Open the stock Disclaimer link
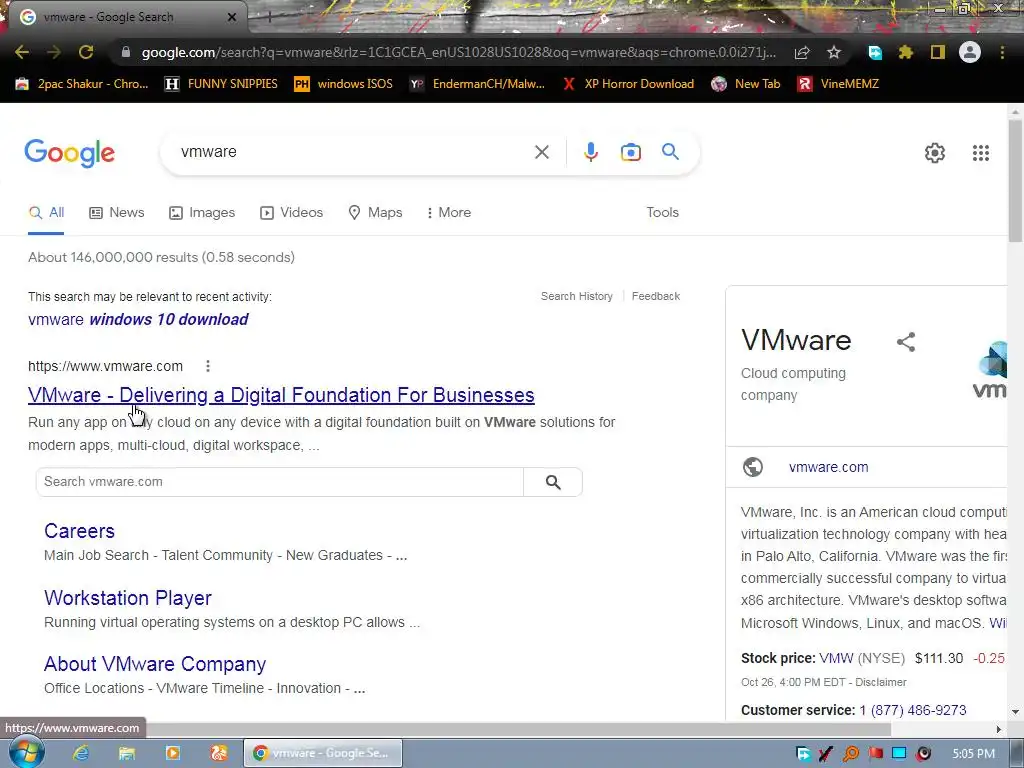Viewport: 1024px width, 768px height. (881, 682)
